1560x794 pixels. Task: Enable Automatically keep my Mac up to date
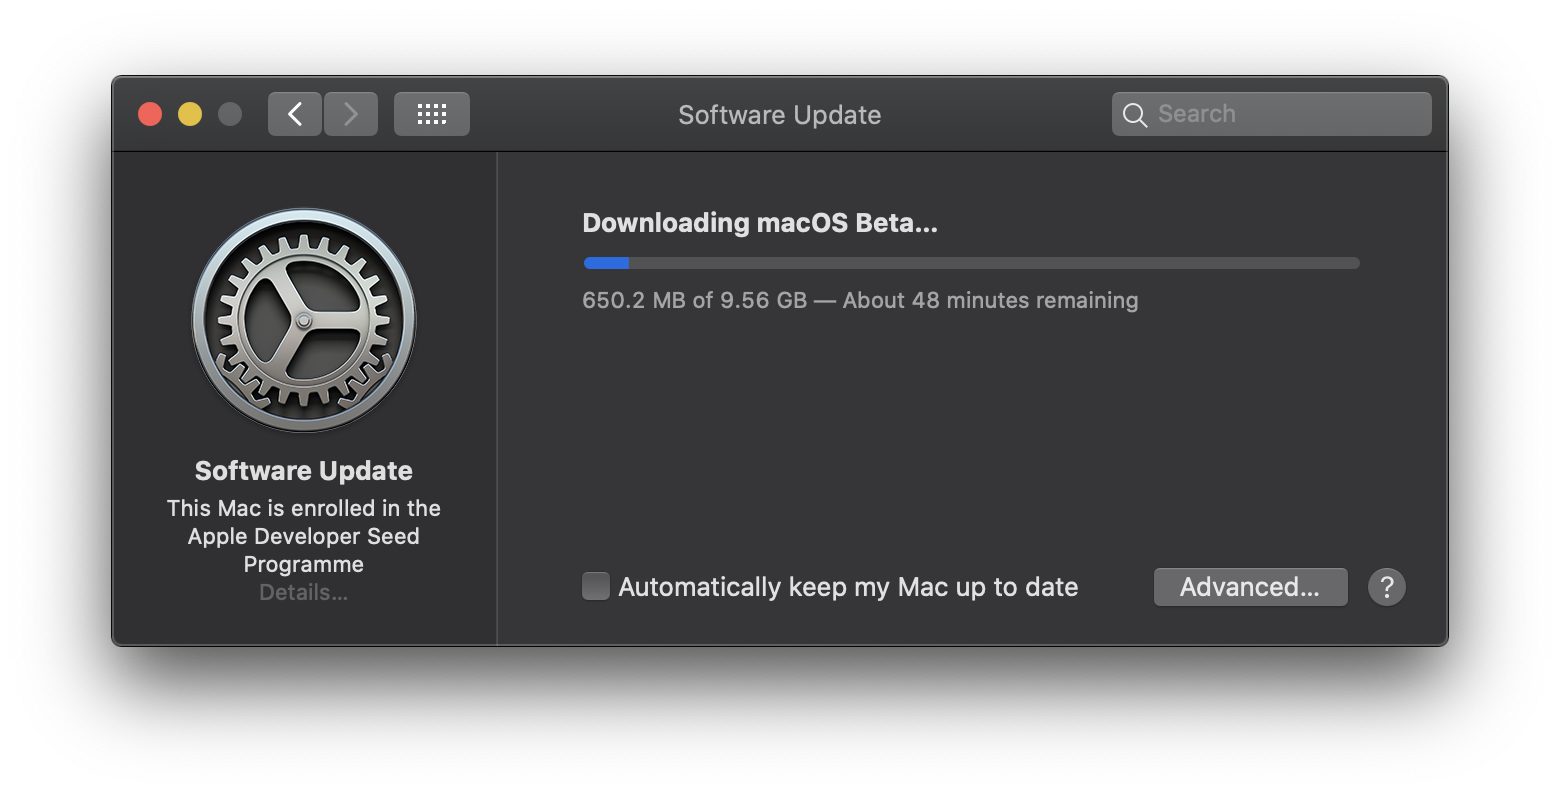[x=595, y=586]
